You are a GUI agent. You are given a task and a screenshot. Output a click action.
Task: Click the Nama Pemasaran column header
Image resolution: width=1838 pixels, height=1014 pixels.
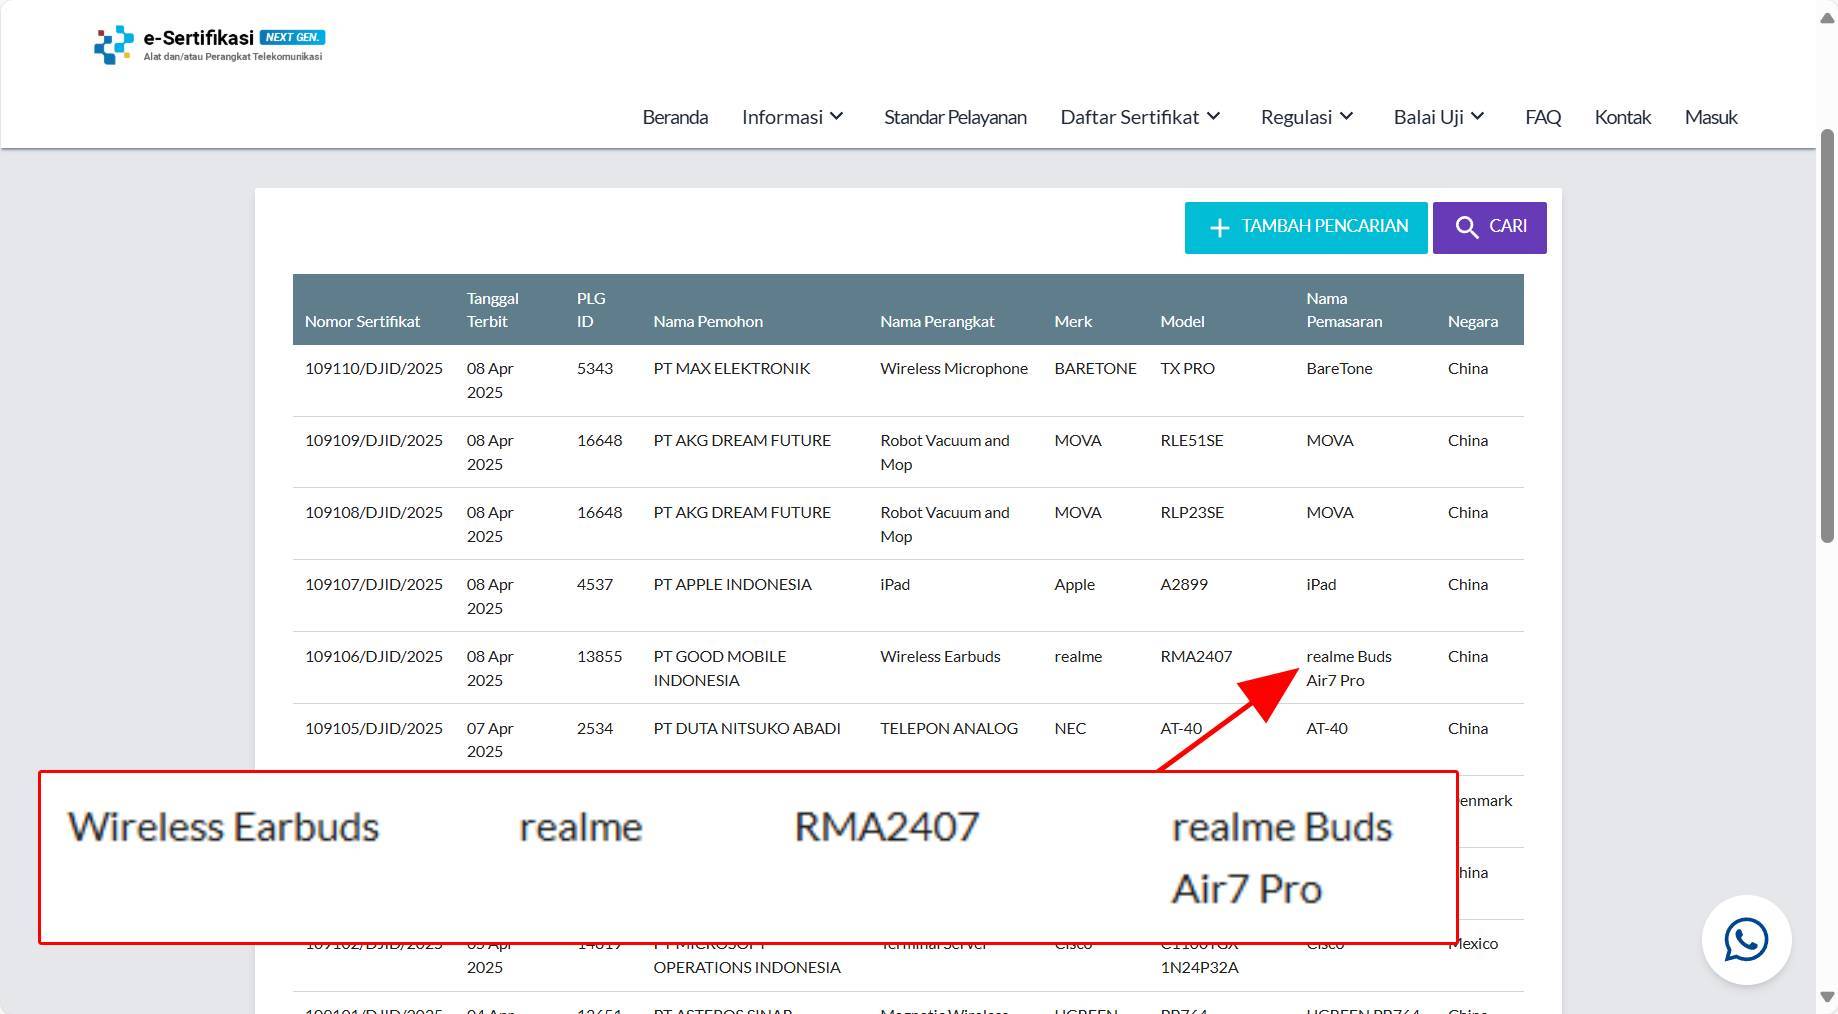1344,310
